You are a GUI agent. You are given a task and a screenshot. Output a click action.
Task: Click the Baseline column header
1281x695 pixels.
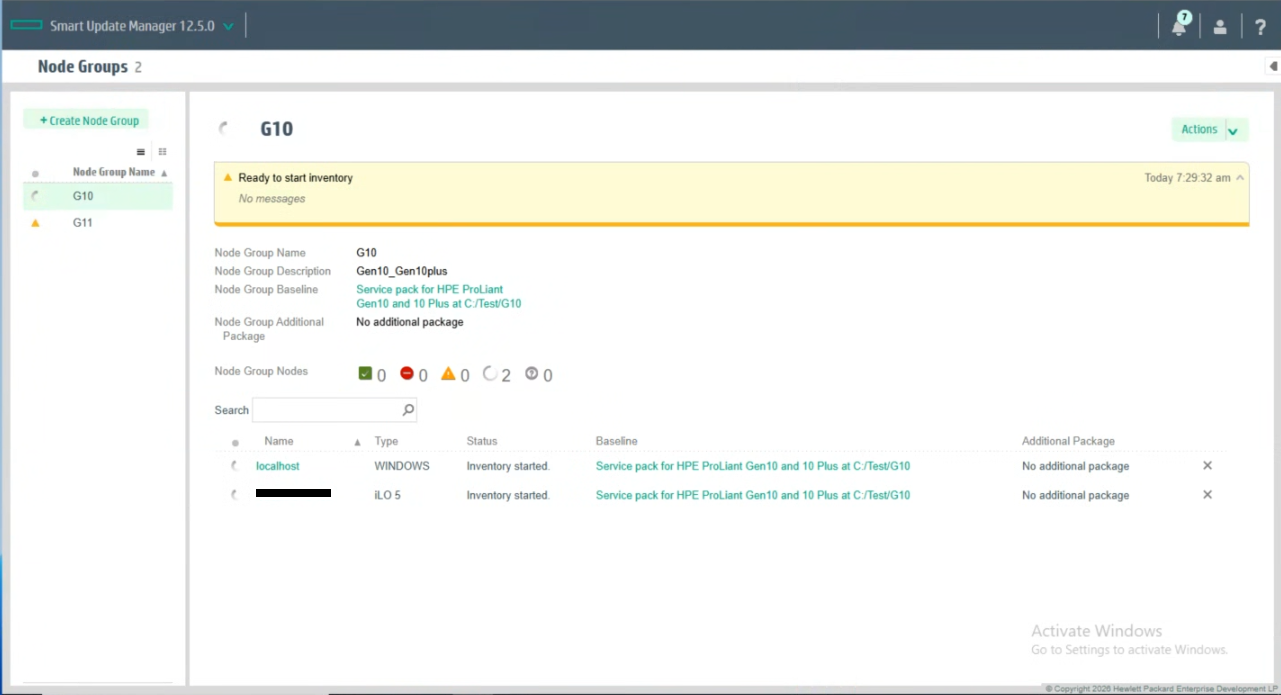pos(617,441)
